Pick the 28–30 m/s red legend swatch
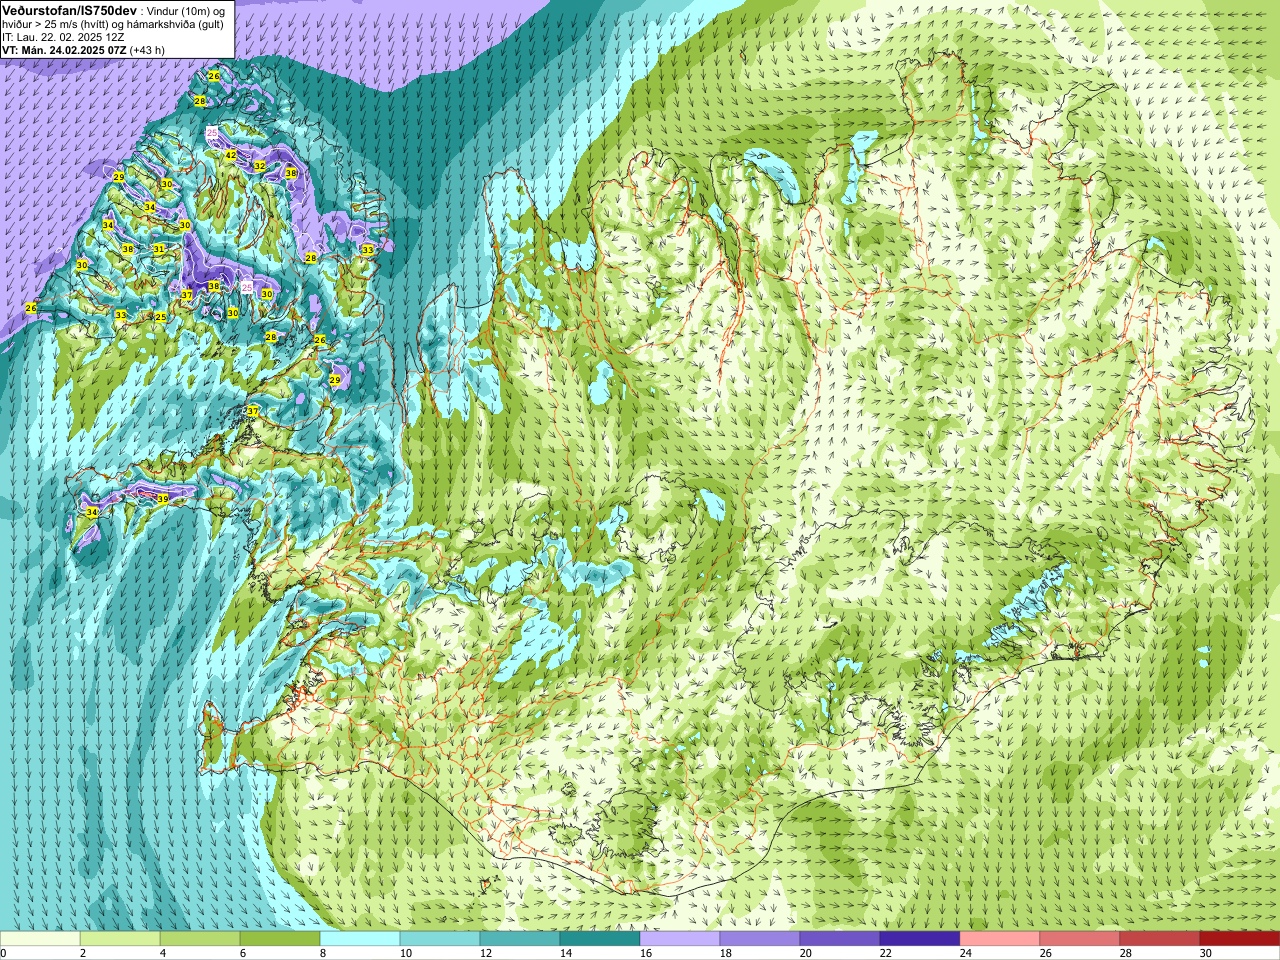1280x960 pixels. pyautogui.click(x=1160, y=939)
